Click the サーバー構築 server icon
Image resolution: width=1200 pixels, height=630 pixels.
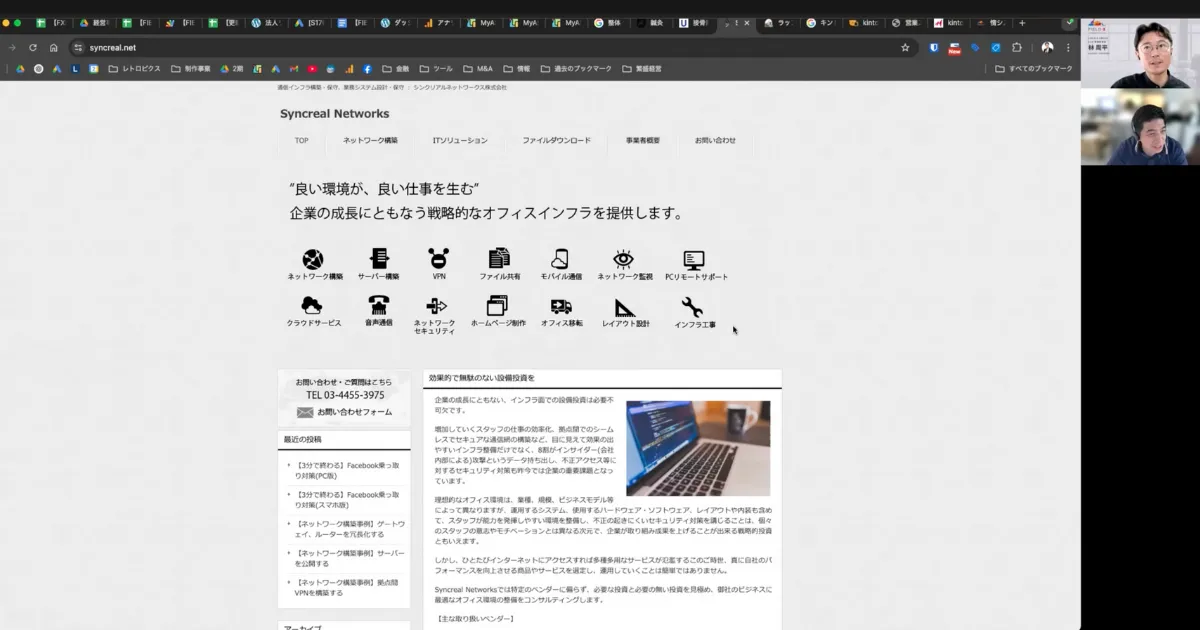coord(378,258)
